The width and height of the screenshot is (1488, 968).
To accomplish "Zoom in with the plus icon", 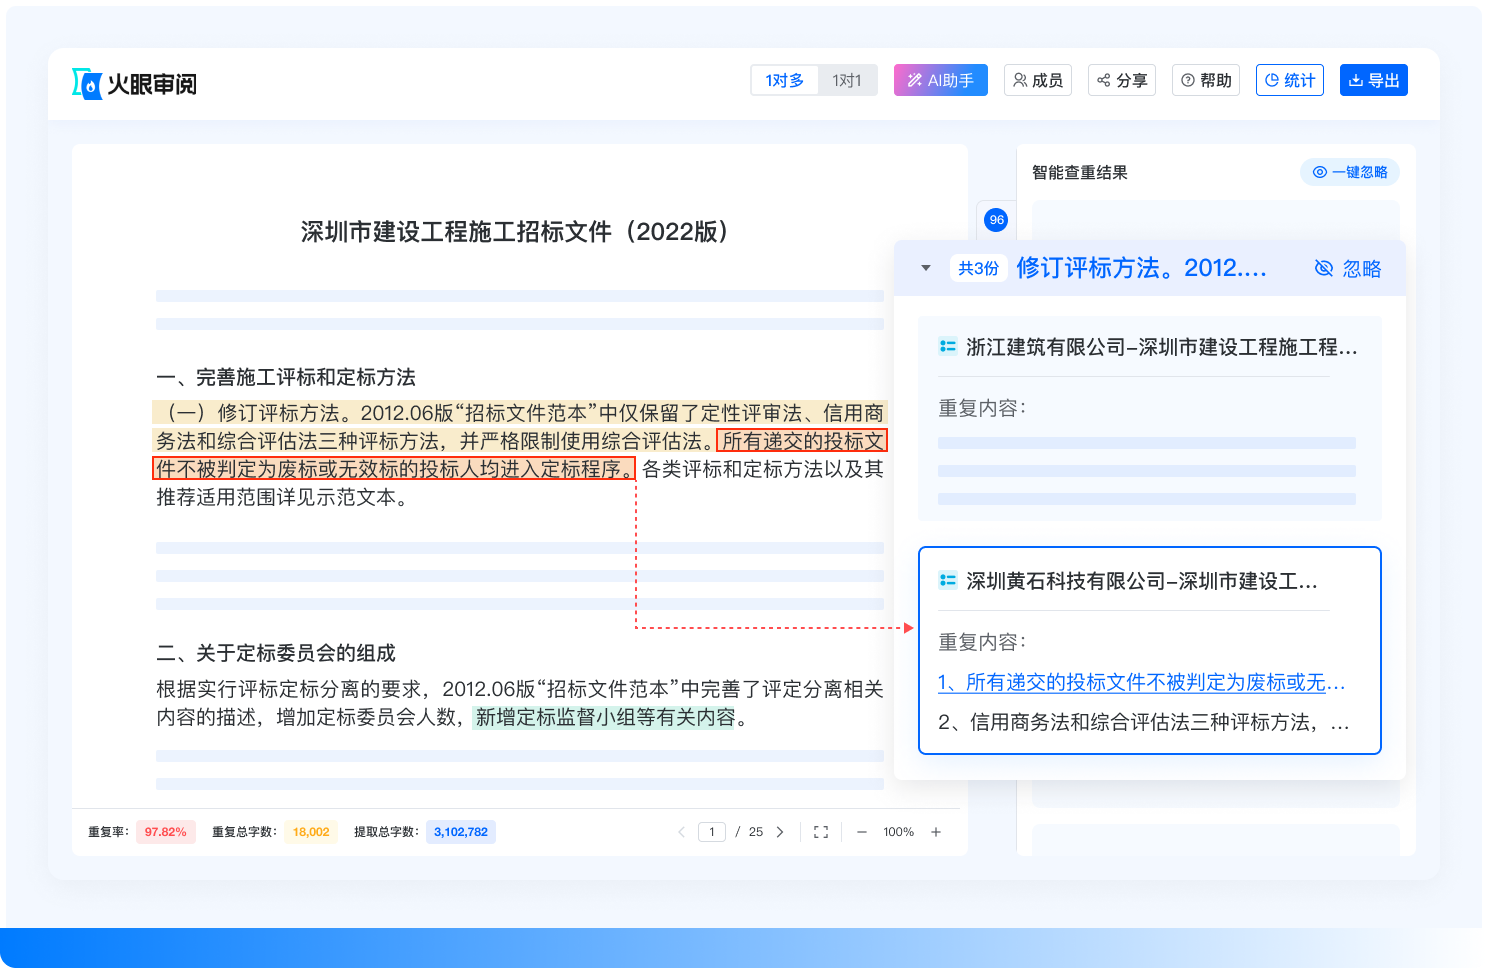I will coord(936,832).
